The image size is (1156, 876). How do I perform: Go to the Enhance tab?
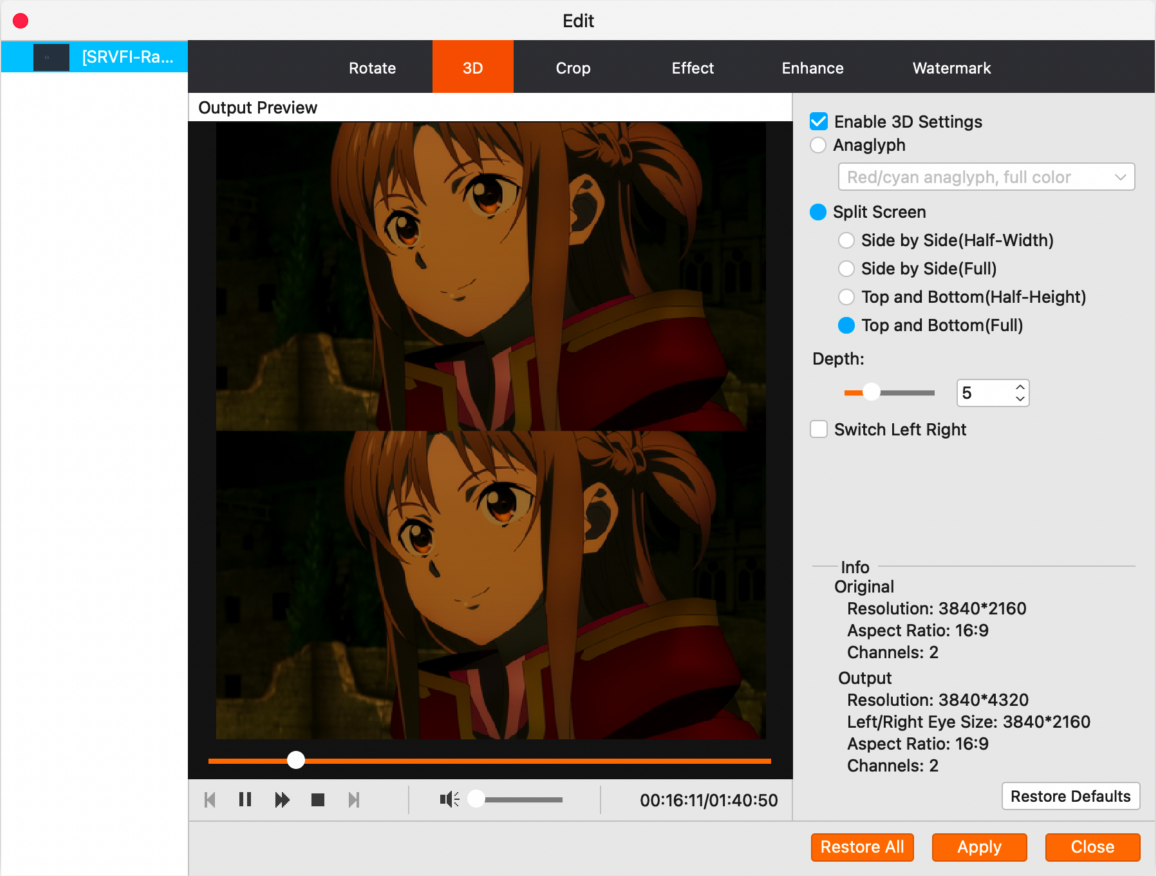click(812, 68)
